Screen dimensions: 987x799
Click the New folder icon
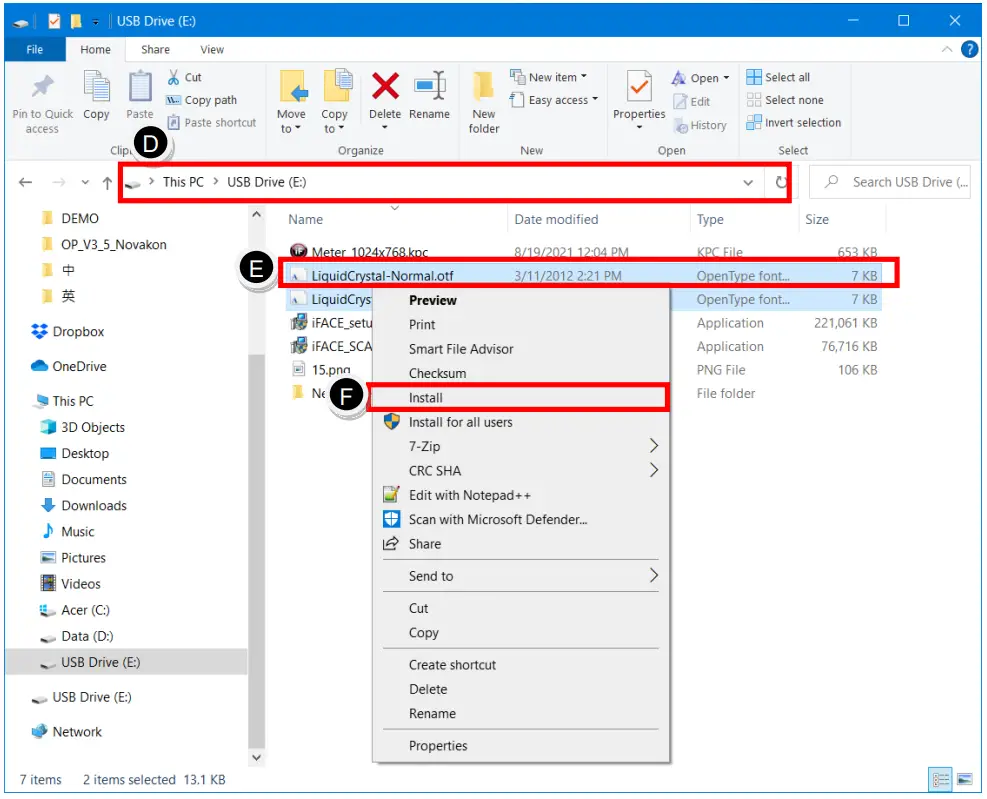tap(483, 86)
